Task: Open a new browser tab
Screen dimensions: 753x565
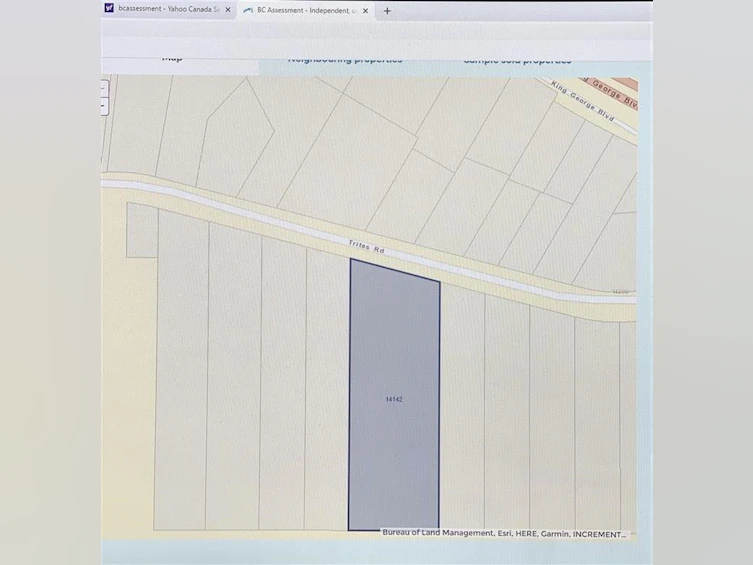Action: (x=387, y=11)
